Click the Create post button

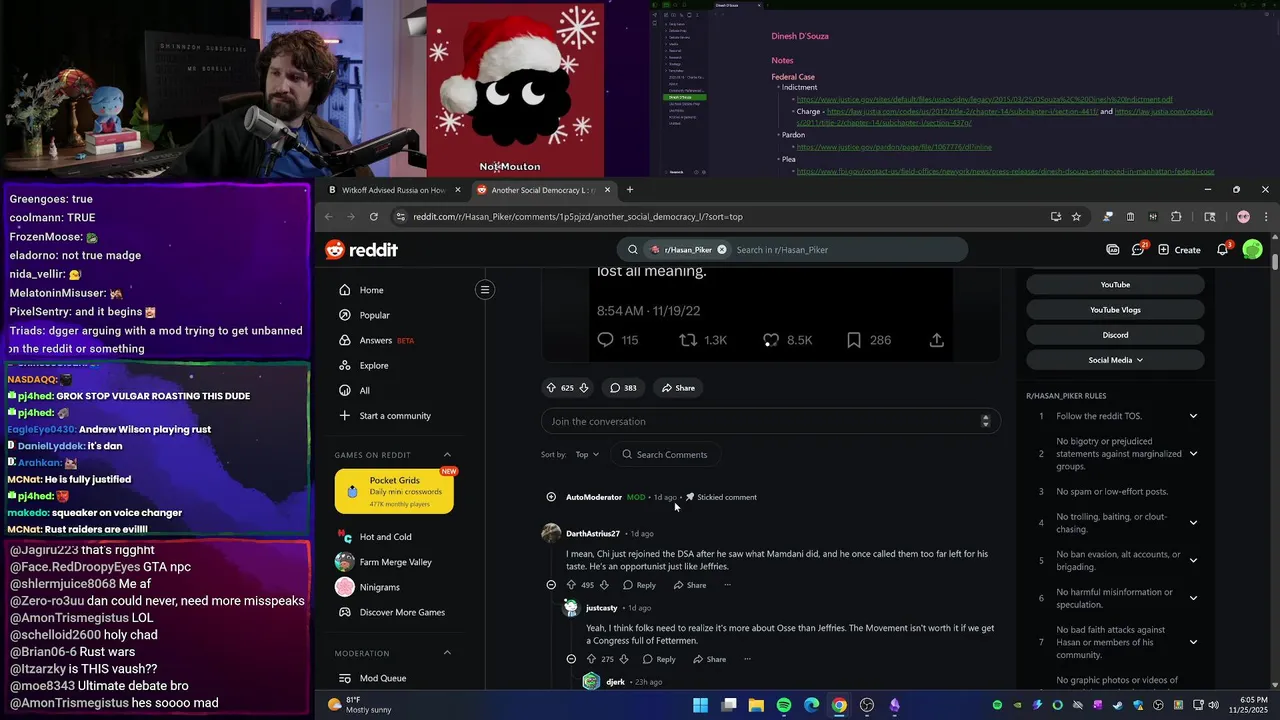pyautogui.click(x=1179, y=249)
